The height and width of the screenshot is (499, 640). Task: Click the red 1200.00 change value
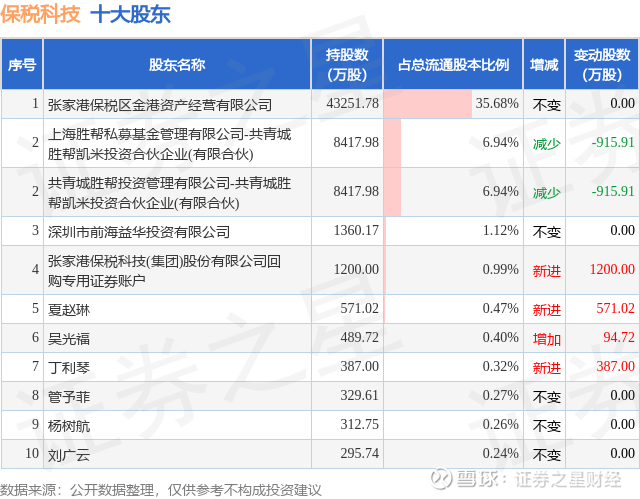tap(612, 269)
